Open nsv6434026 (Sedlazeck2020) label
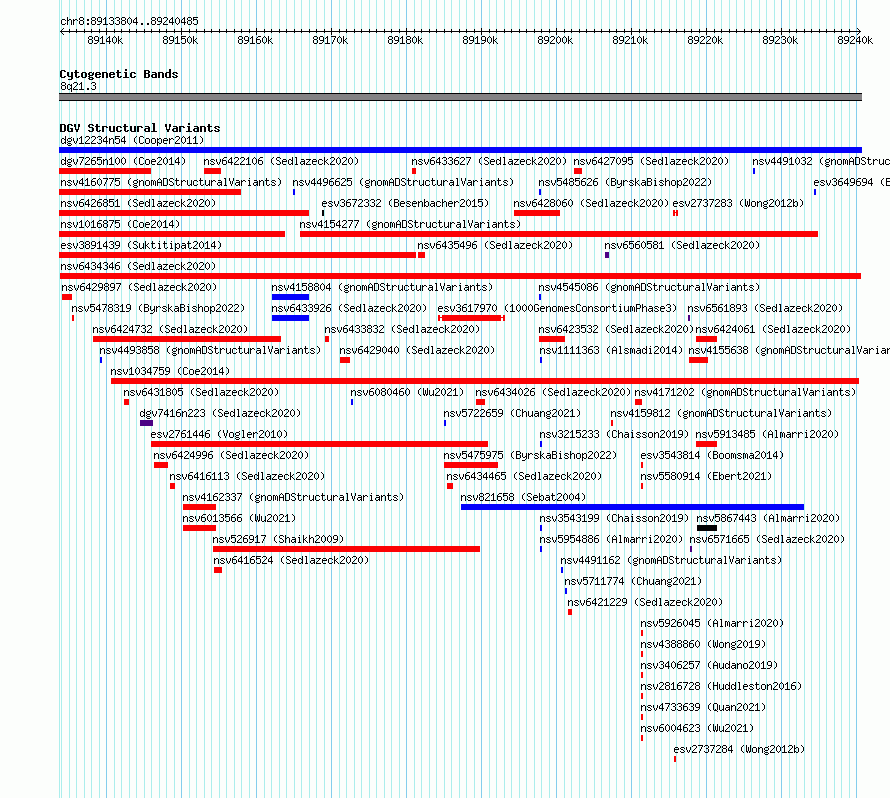The height and width of the screenshot is (798, 890). (x=553, y=392)
